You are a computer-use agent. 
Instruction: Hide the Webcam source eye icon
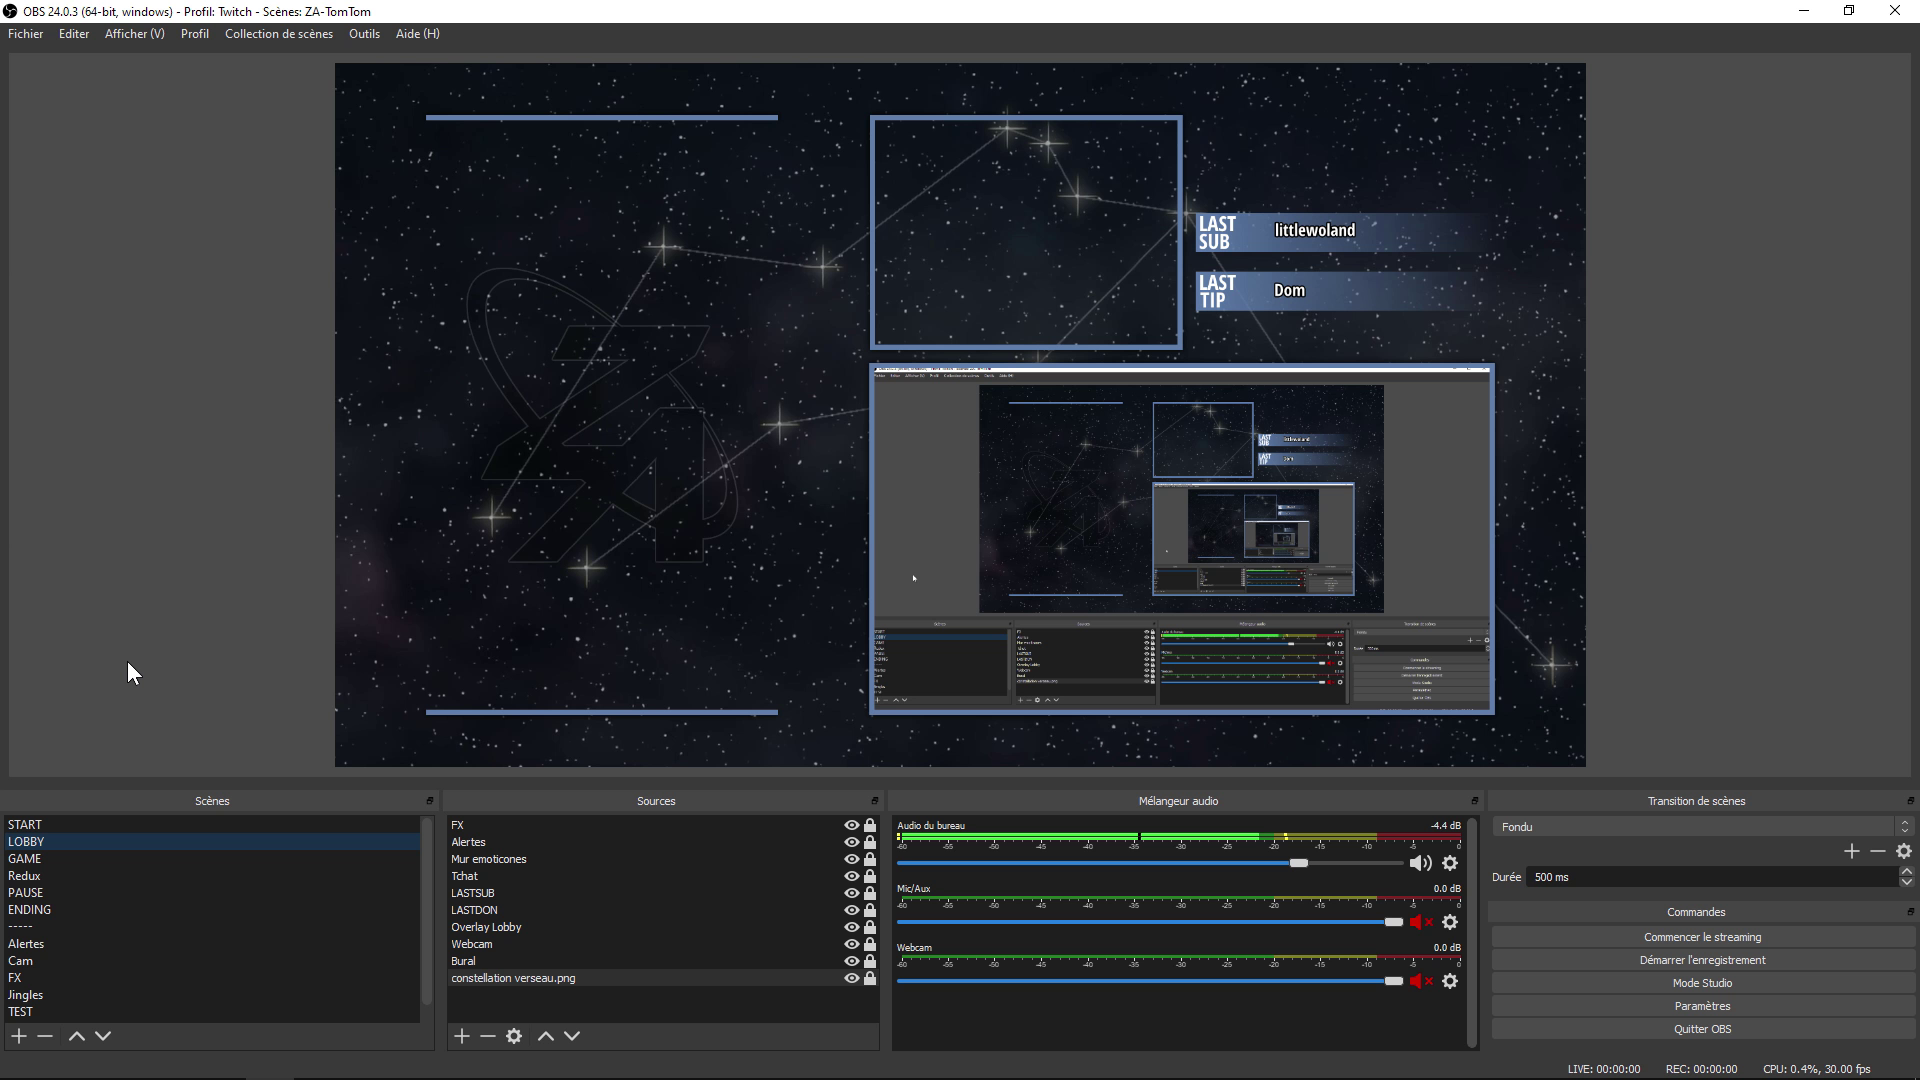[851, 944]
